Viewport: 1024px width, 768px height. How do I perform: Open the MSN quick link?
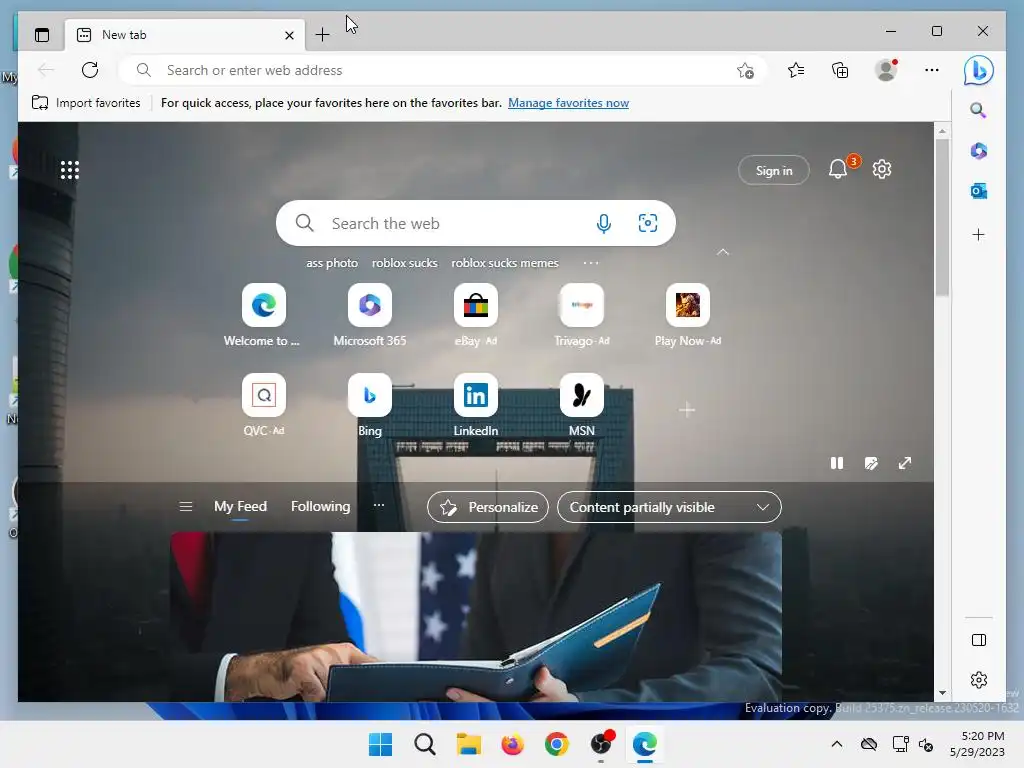(581, 406)
